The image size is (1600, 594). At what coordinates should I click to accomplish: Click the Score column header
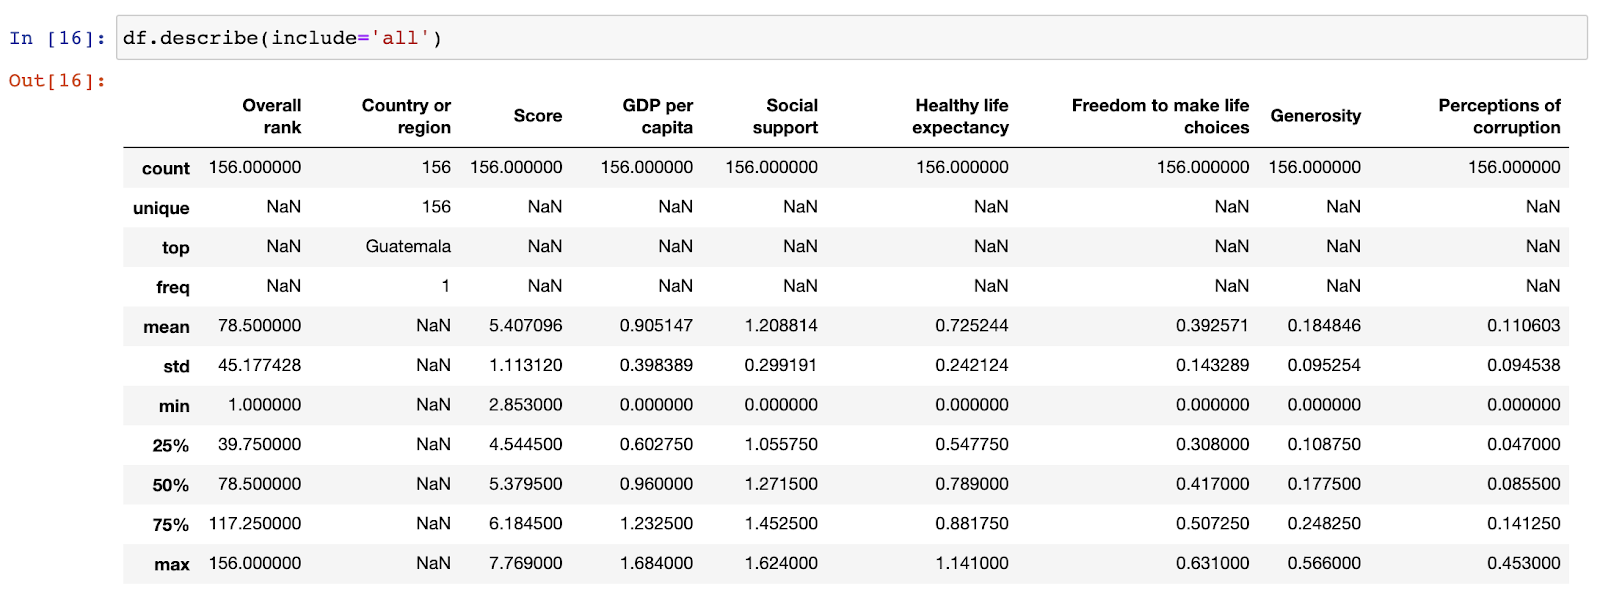(538, 116)
